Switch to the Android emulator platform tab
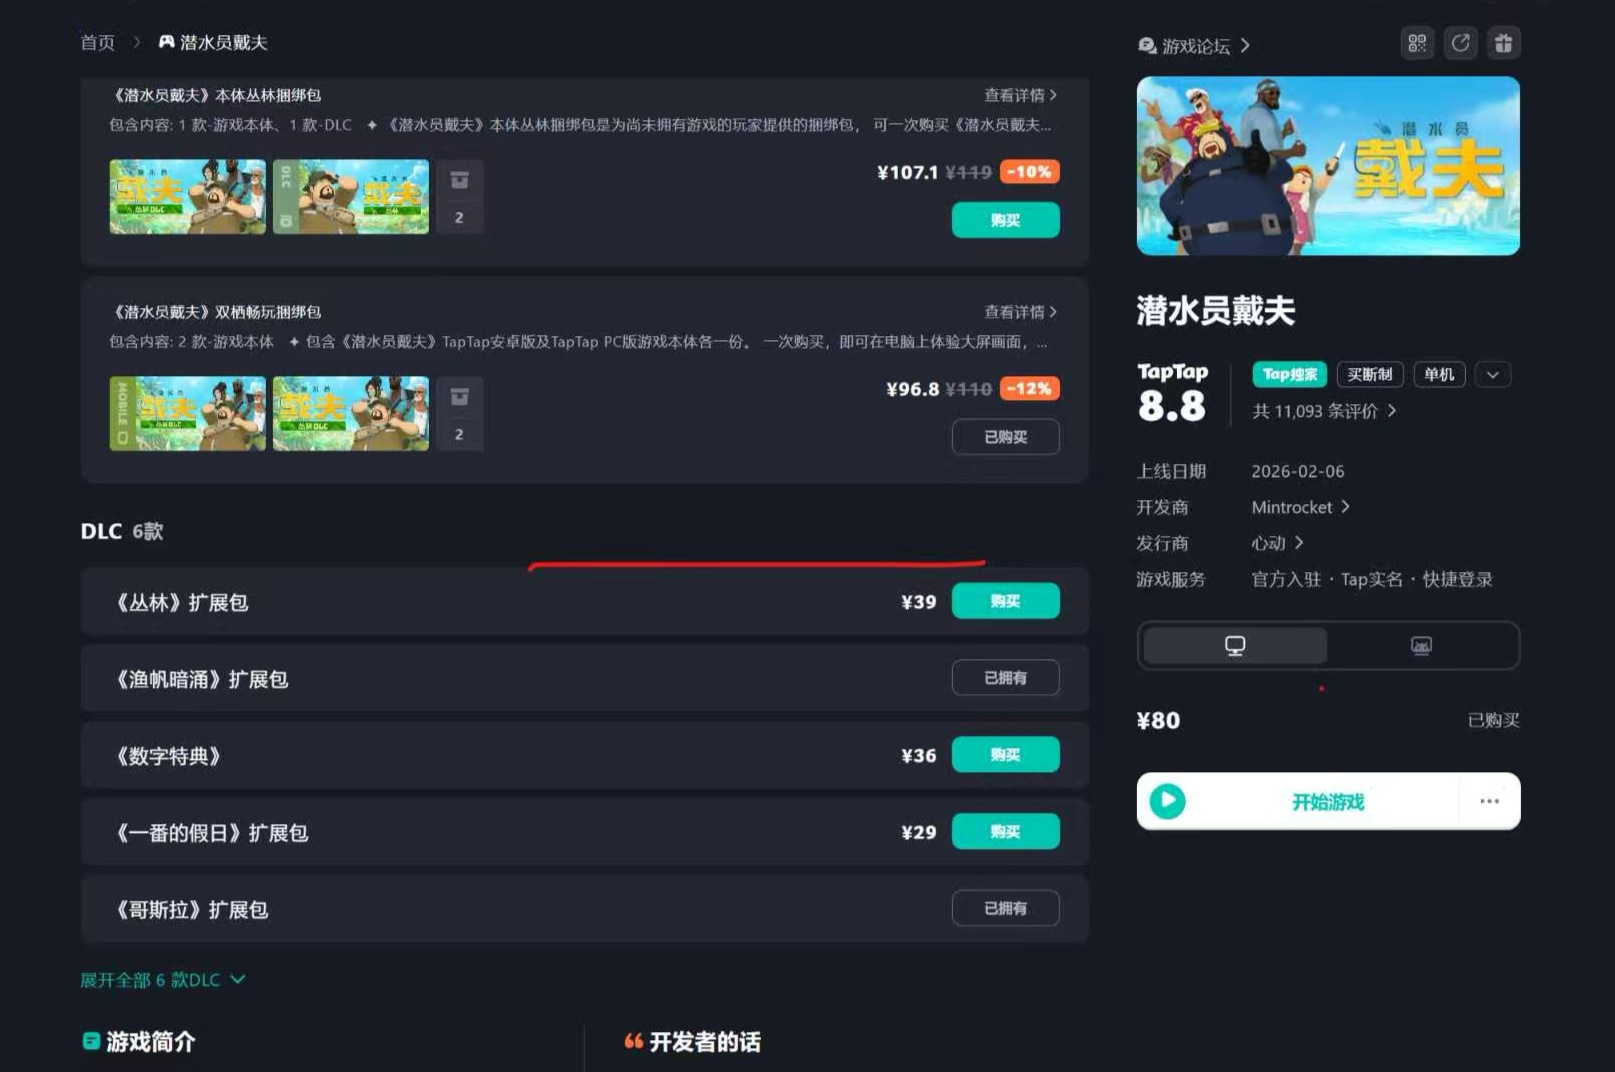This screenshot has width=1615, height=1072. 1421,646
